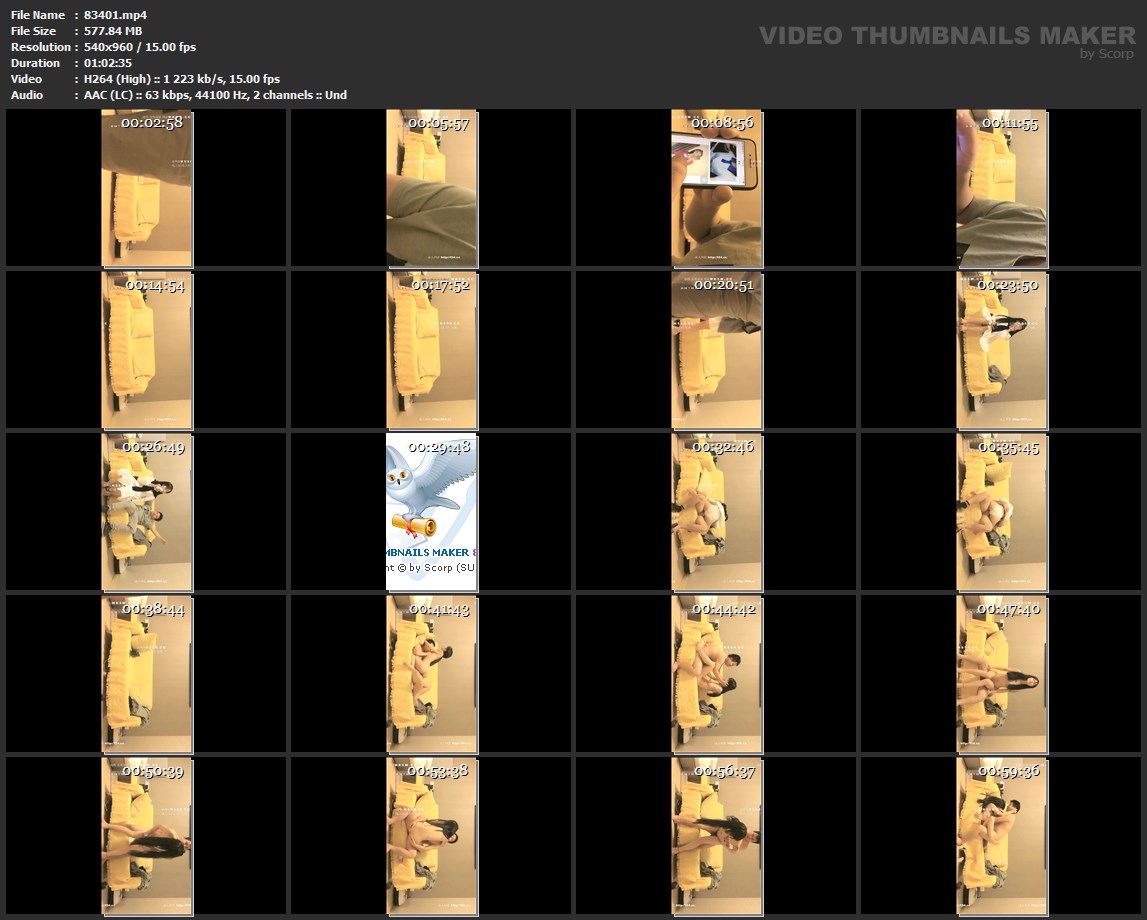Choose the frame at 00:44:42
The image size is (1147, 920).
click(x=716, y=674)
